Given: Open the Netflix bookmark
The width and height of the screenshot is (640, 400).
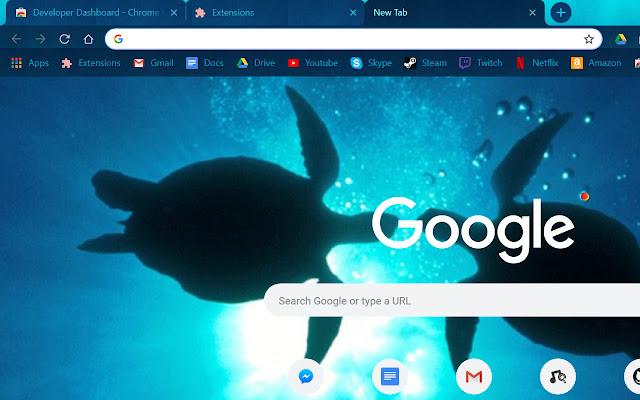Looking at the screenshot, I should 536,63.
